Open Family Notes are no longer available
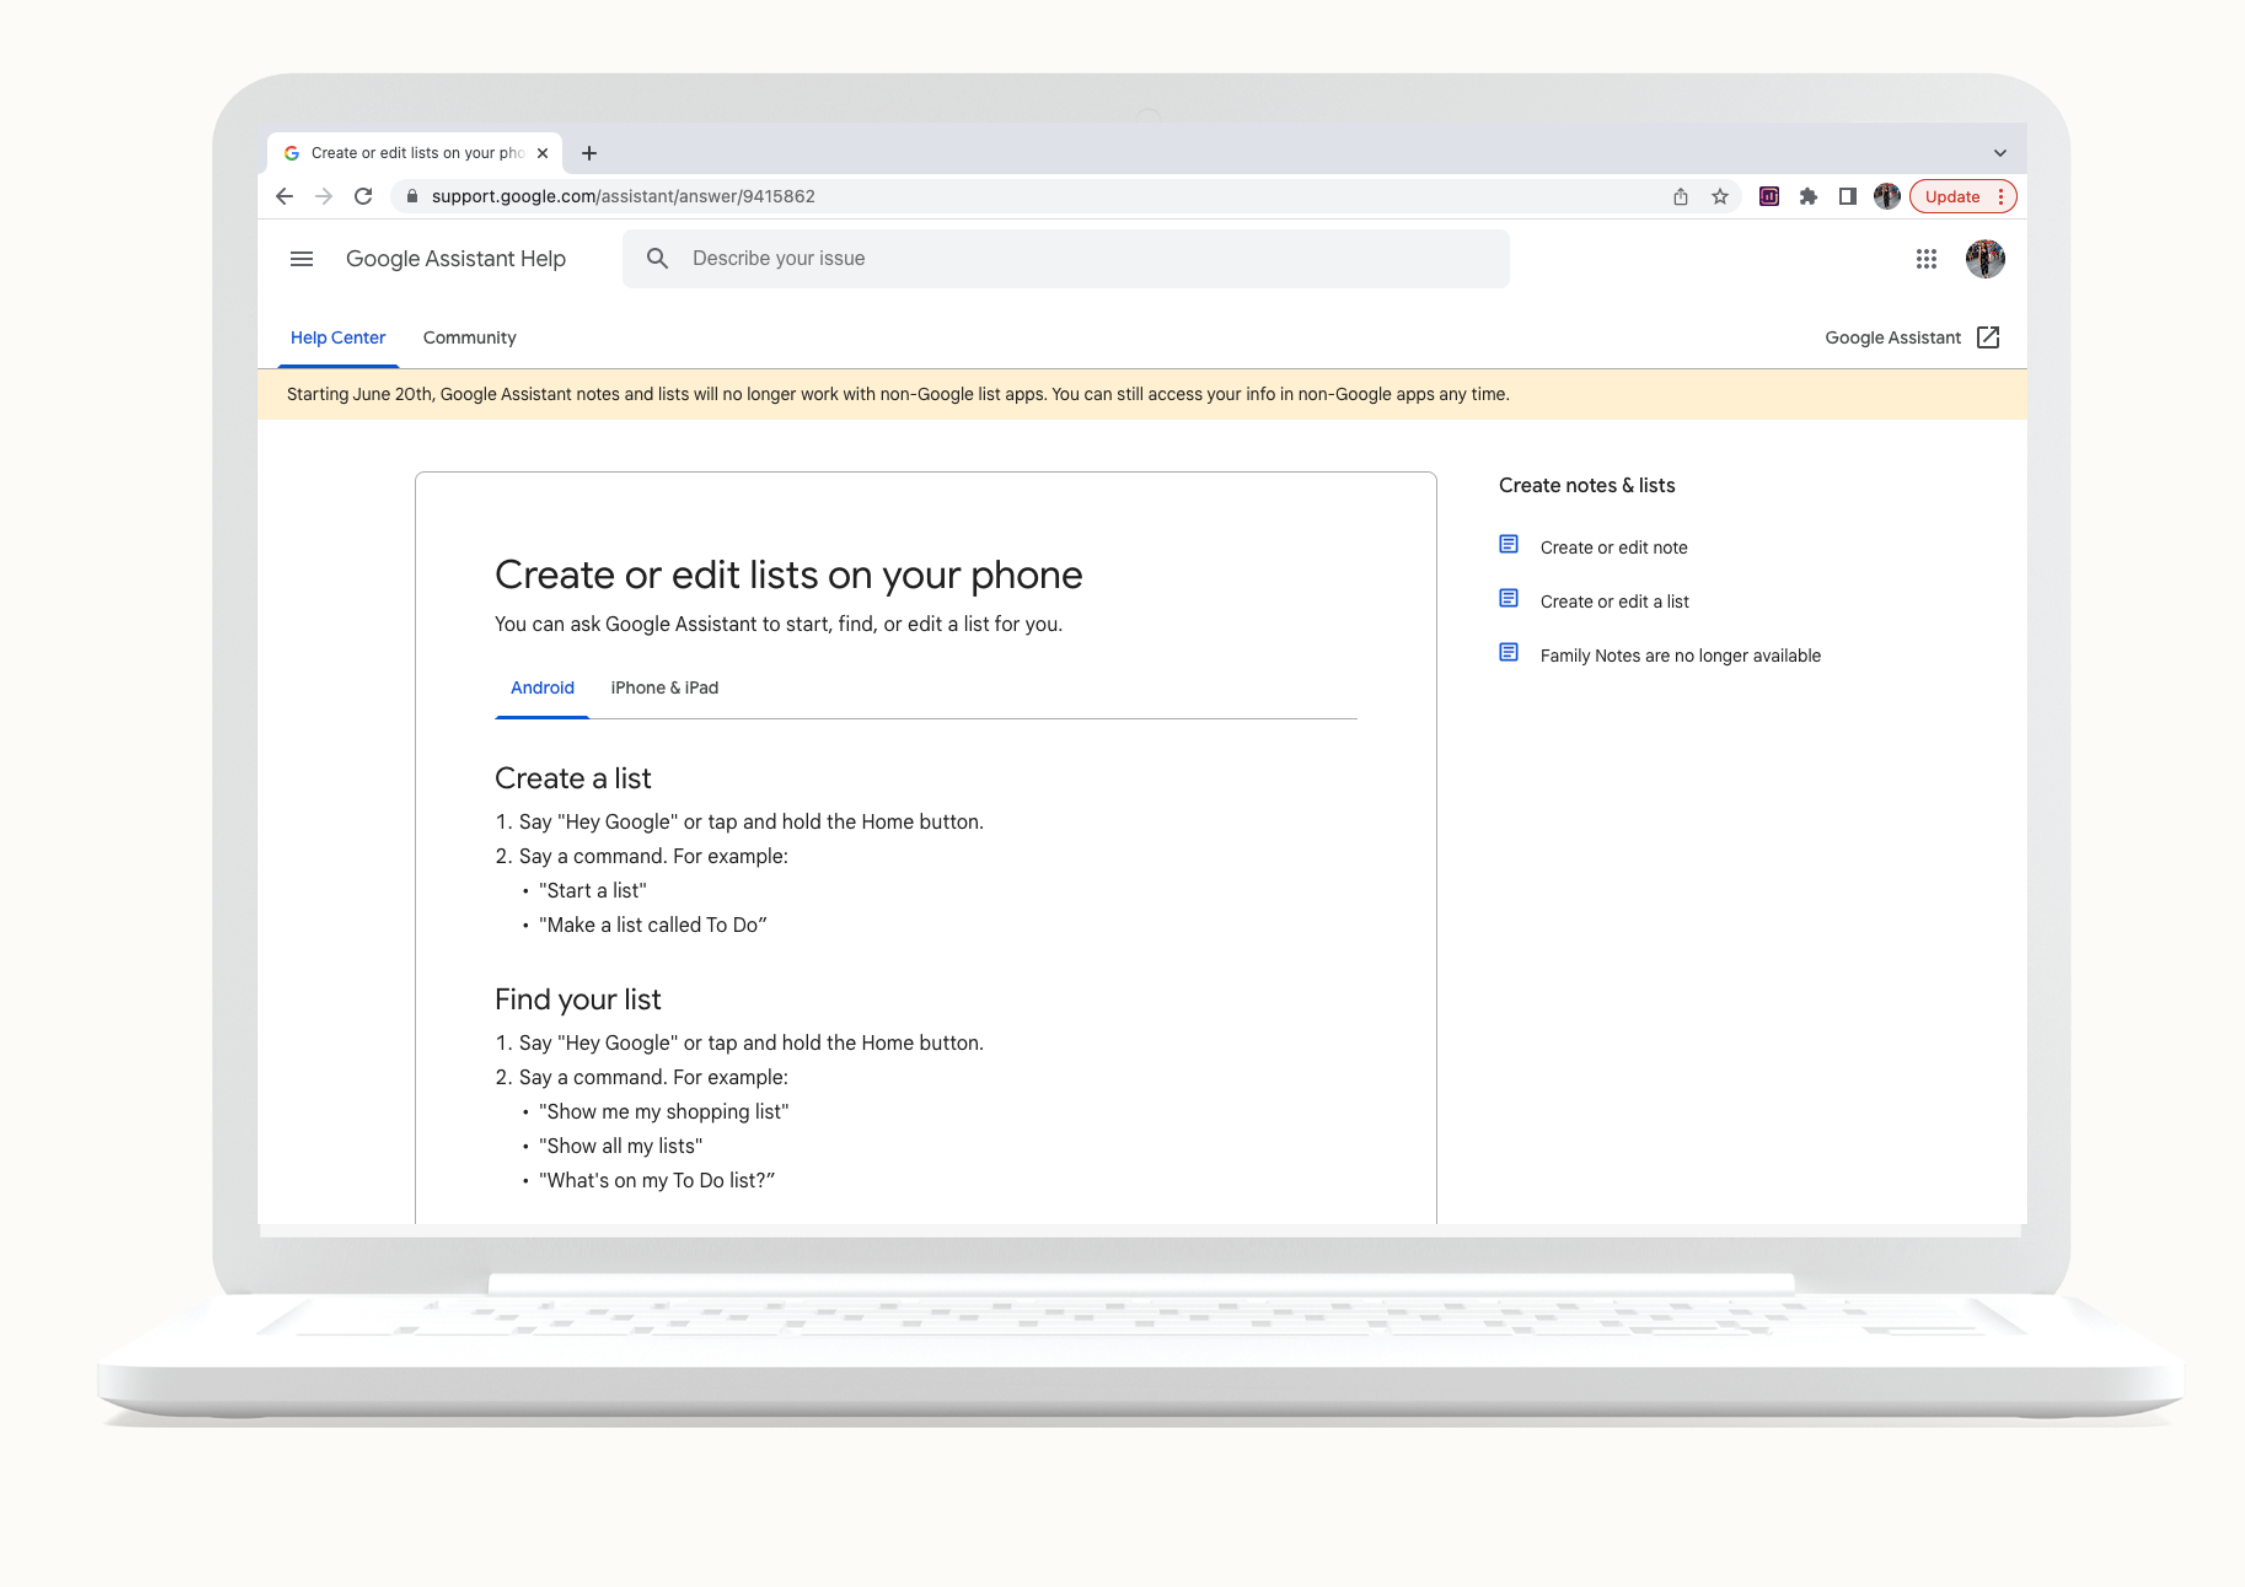Image resolution: width=2245 pixels, height=1587 pixels. tap(1680, 655)
